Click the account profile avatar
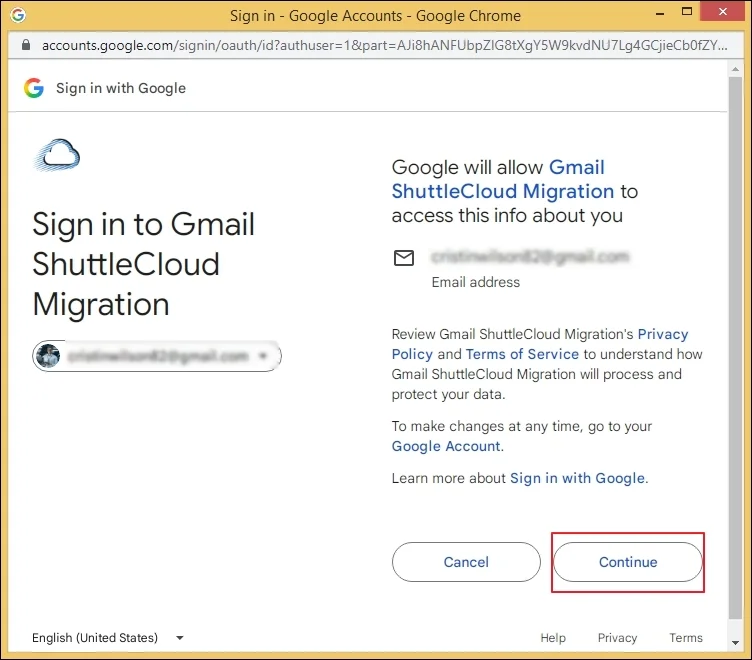 click(x=48, y=356)
